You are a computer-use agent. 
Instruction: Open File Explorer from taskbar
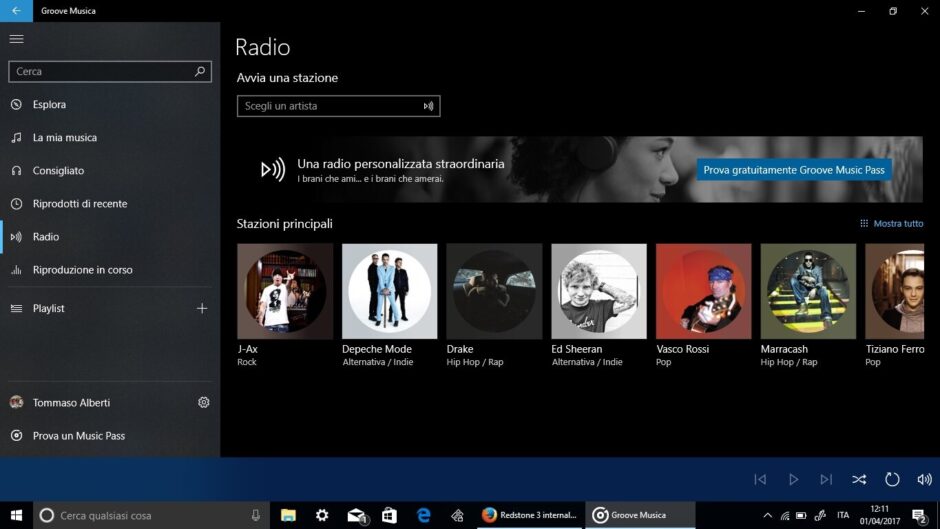click(288, 515)
